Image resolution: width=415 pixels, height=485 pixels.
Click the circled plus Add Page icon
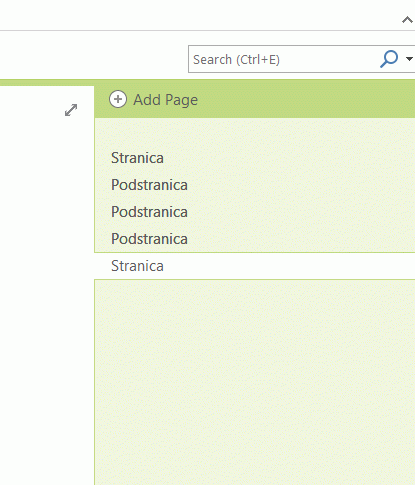tap(118, 99)
